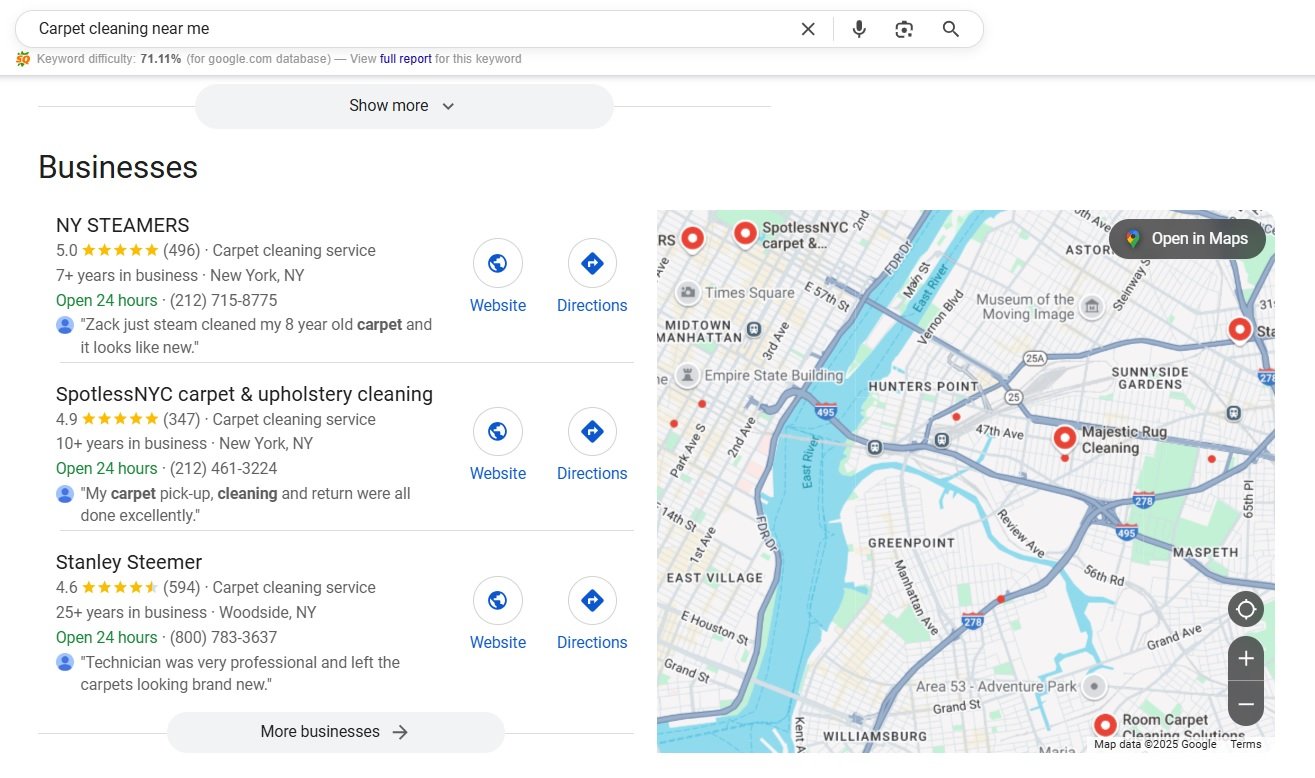Select the SpotlessNYC carpet map pin

(x=745, y=234)
